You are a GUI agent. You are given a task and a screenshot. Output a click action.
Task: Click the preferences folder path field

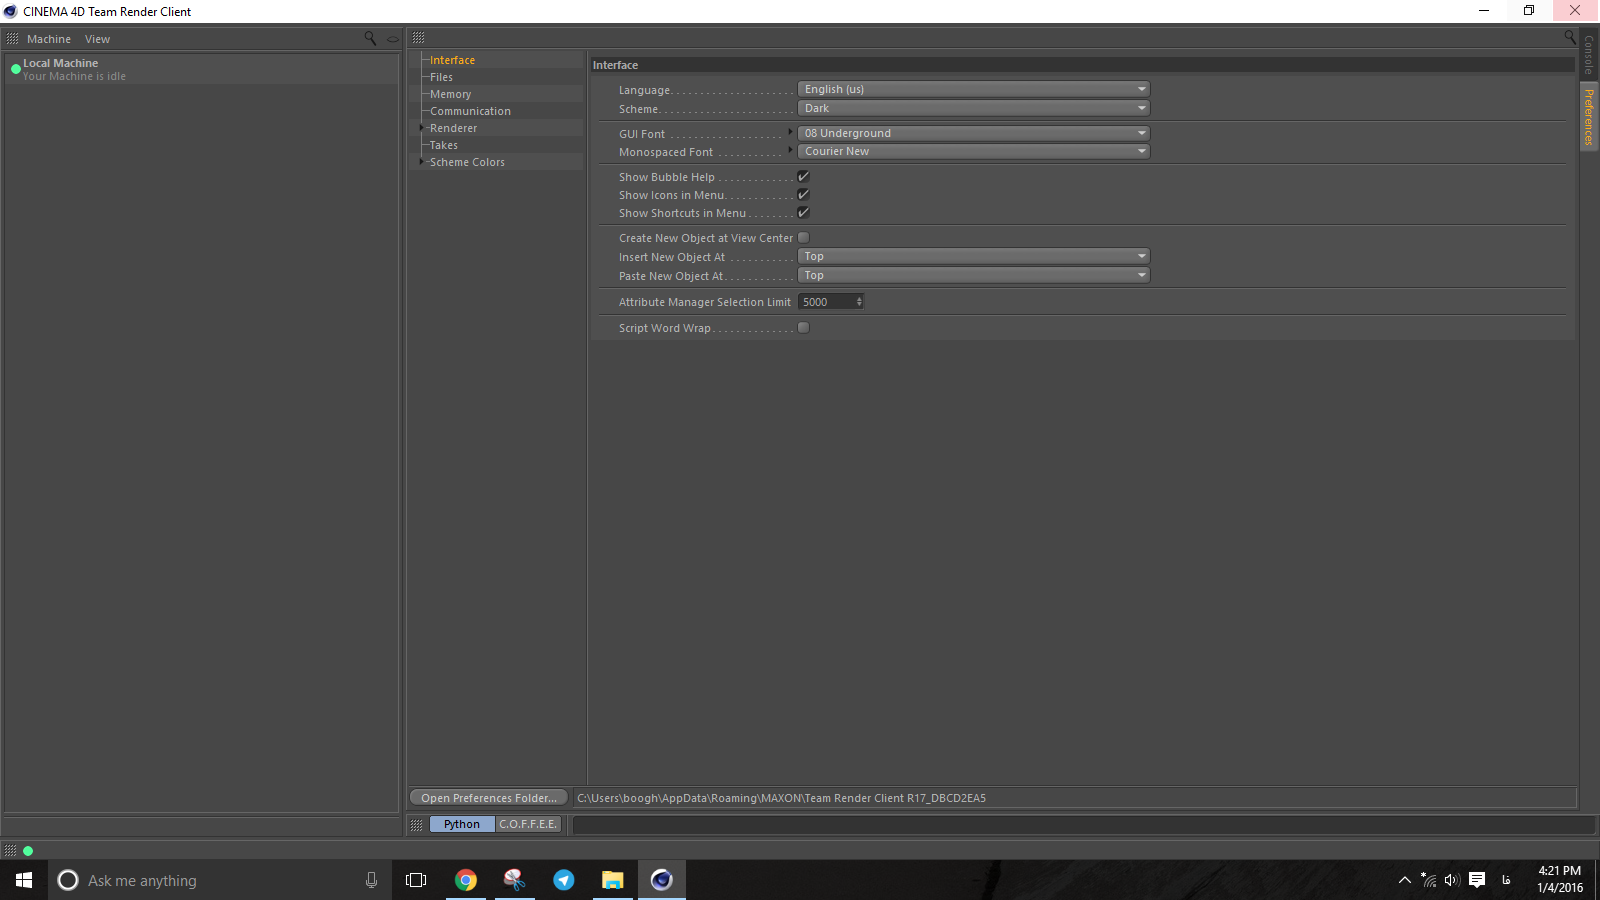pyautogui.click(x=1075, y=798)
